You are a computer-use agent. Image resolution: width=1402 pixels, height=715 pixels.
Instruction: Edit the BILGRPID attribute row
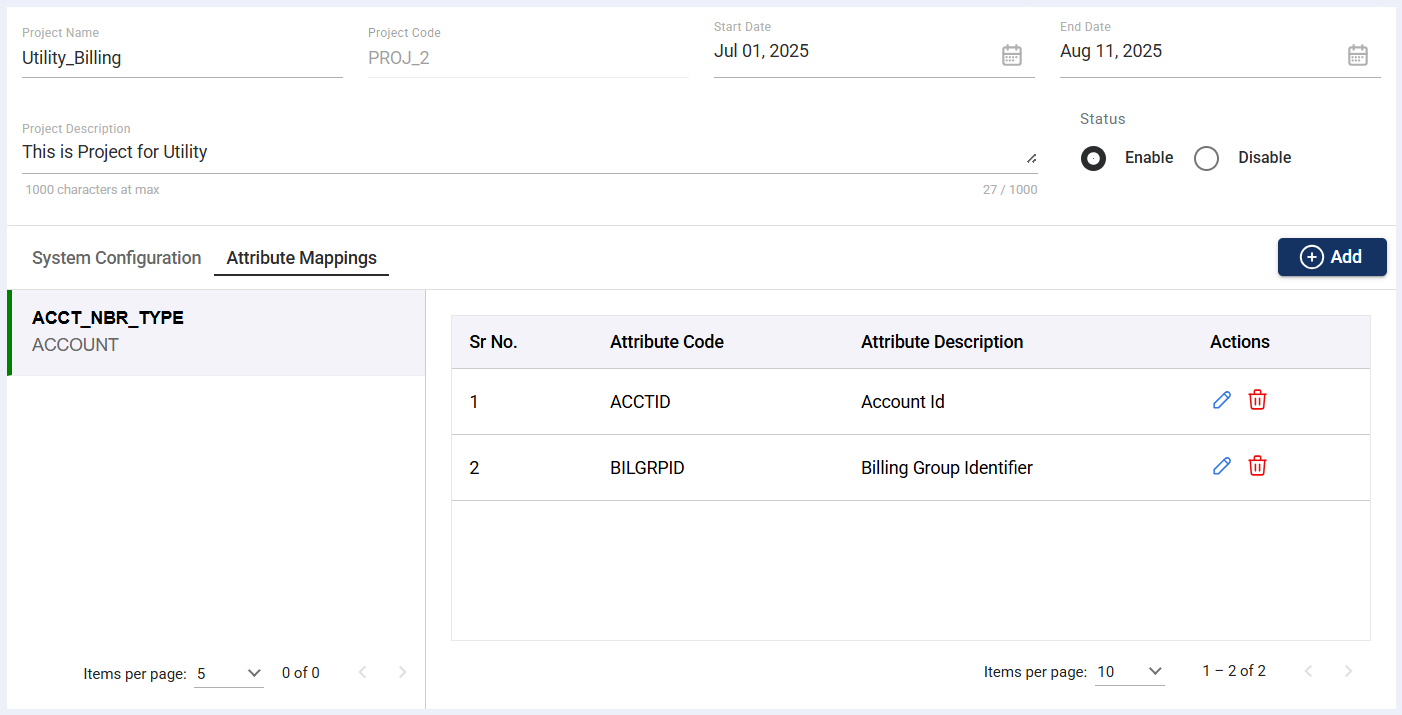(x=1221, y=466)
